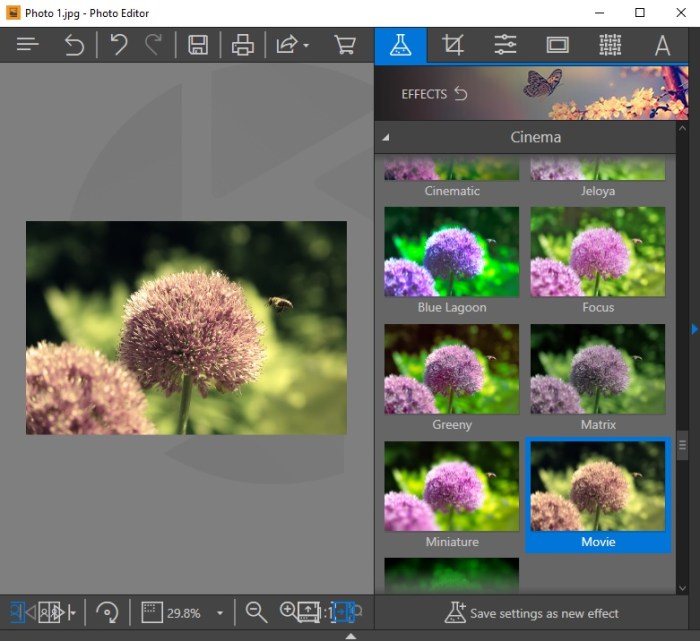This screenshot has width=700, height=641.
Task: Open the hamburger main menu
Action: pyautogui.click(x=28, y=45)
